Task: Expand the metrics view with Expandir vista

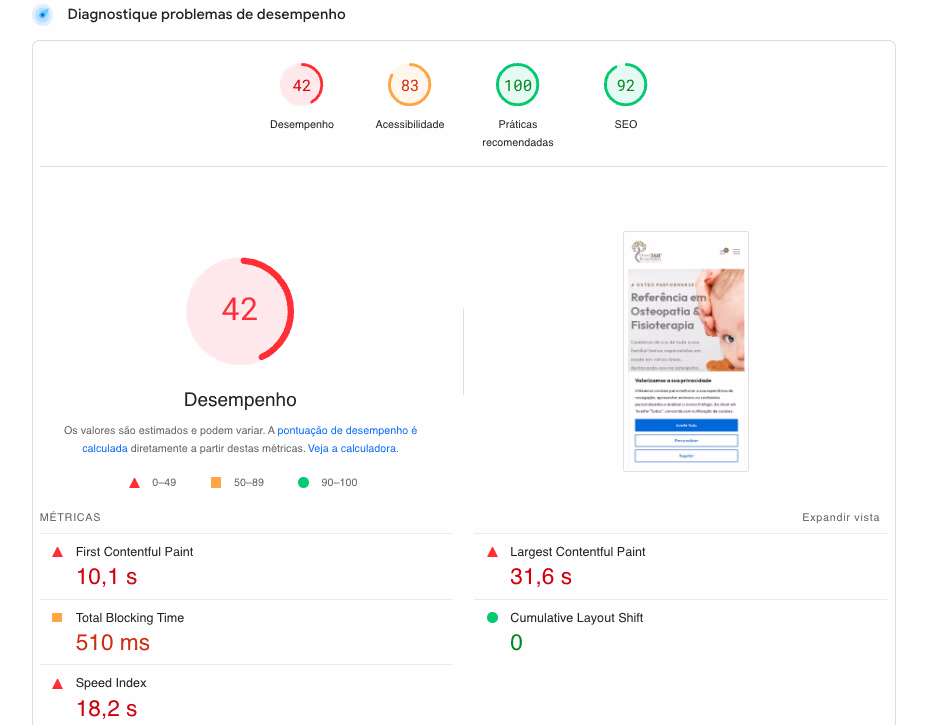Action: click(x=840, y=518)
